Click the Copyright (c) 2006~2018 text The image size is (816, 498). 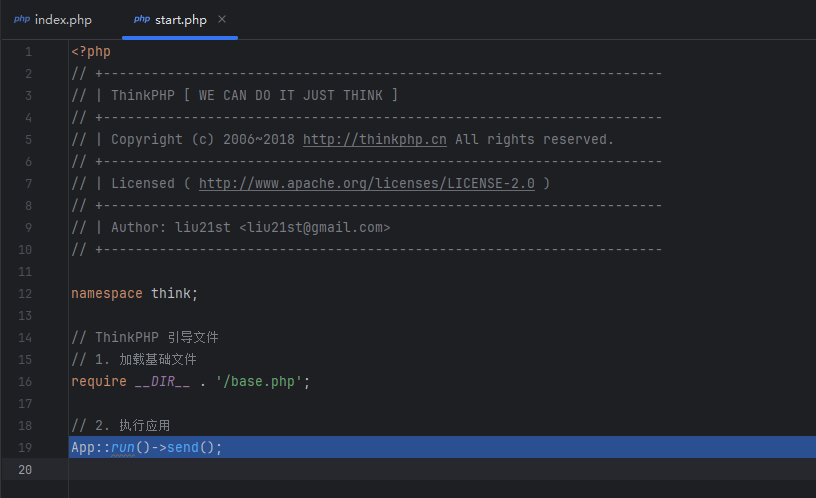click(203, 139)
